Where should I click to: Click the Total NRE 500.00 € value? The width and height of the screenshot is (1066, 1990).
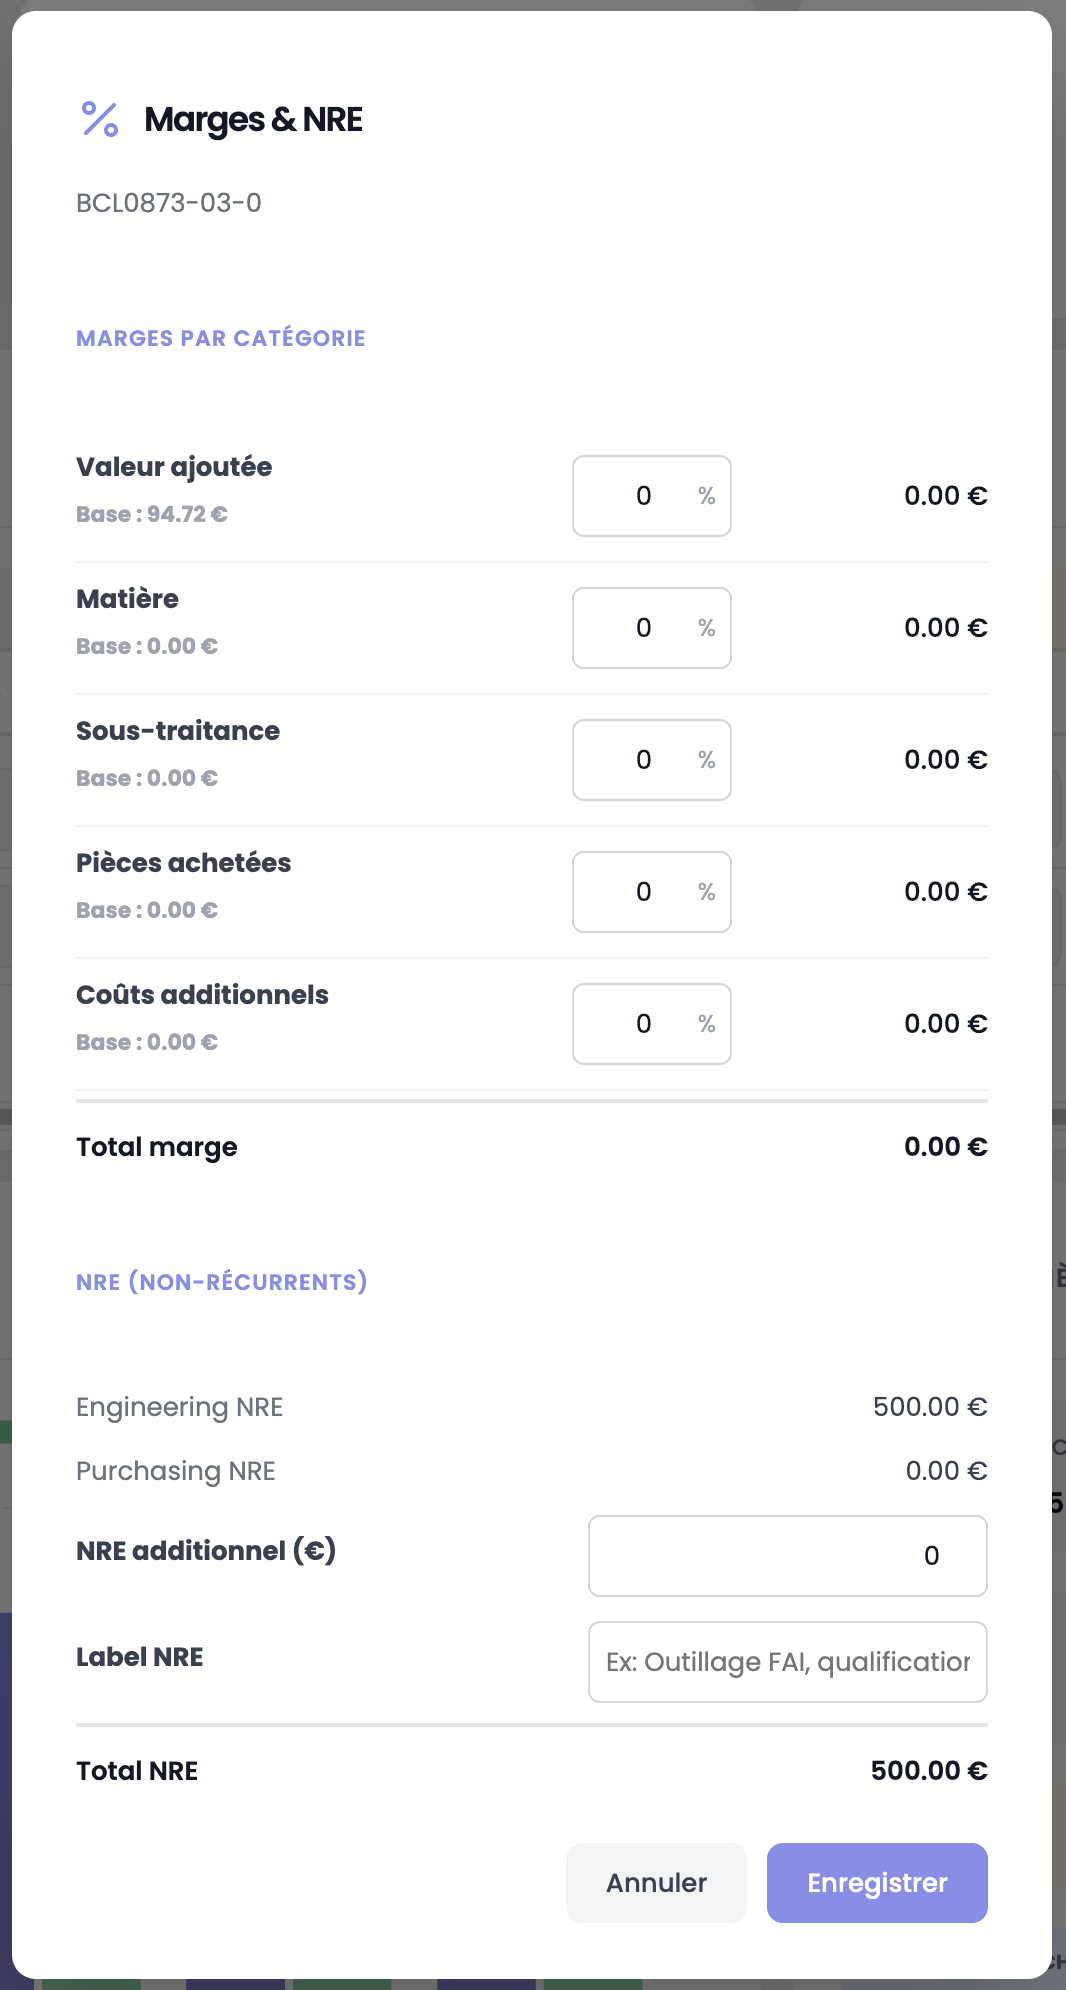[928, 1771]
